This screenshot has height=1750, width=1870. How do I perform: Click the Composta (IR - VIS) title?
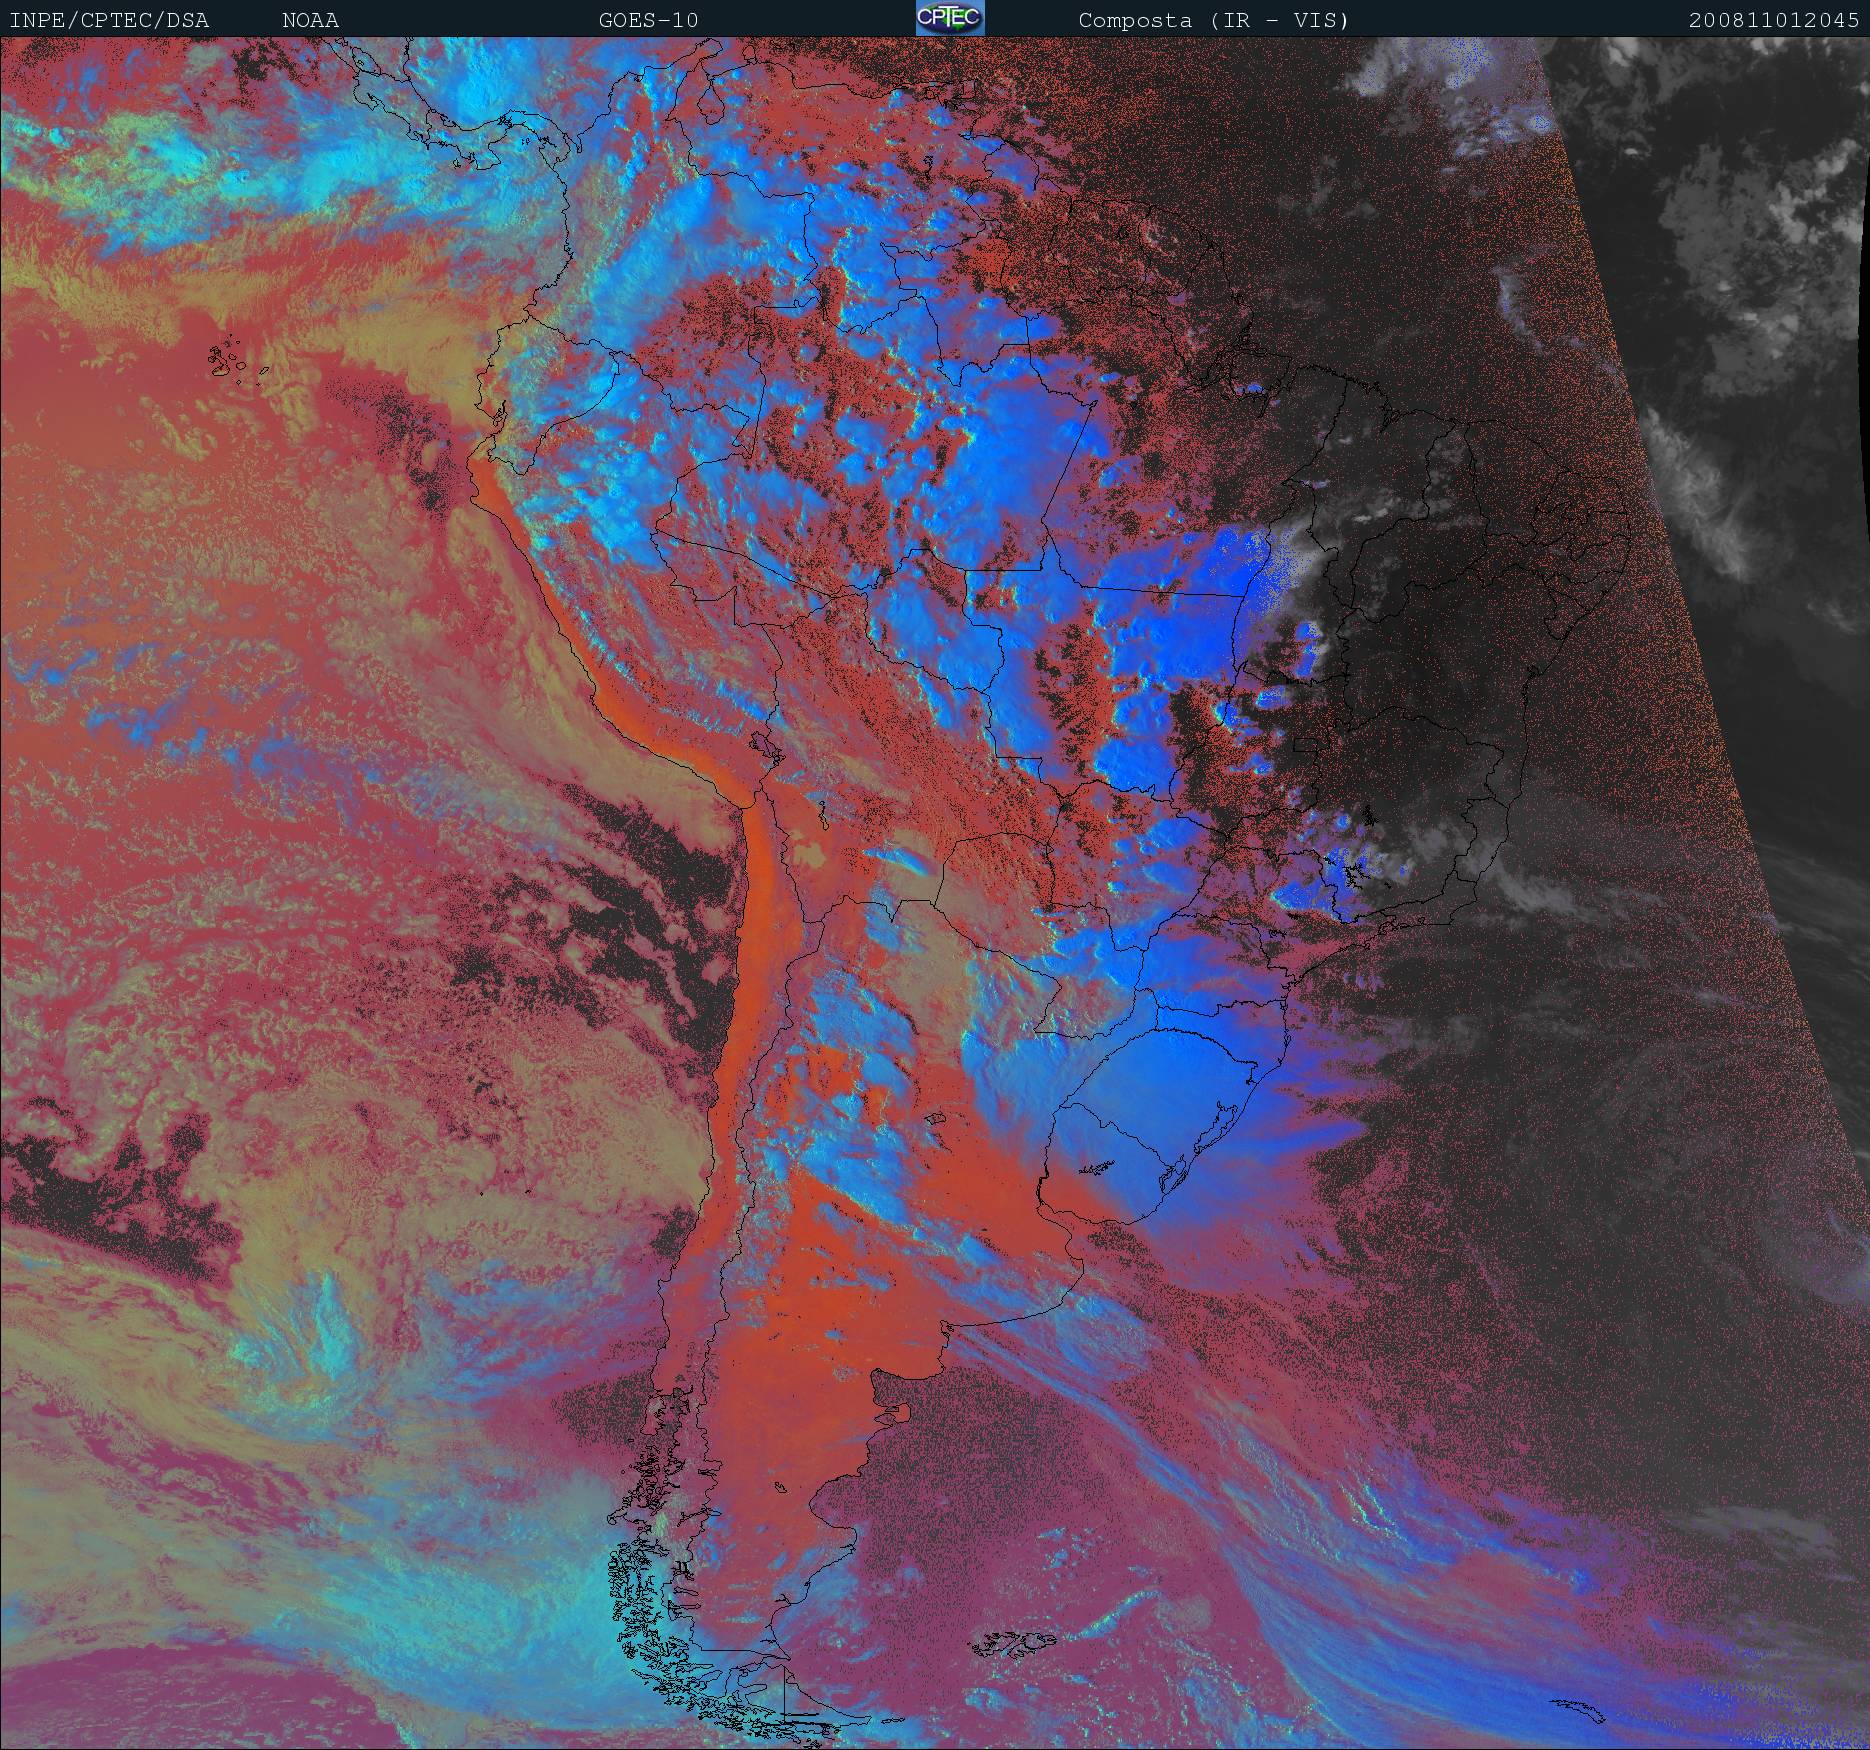click(x=1214, y=20)
